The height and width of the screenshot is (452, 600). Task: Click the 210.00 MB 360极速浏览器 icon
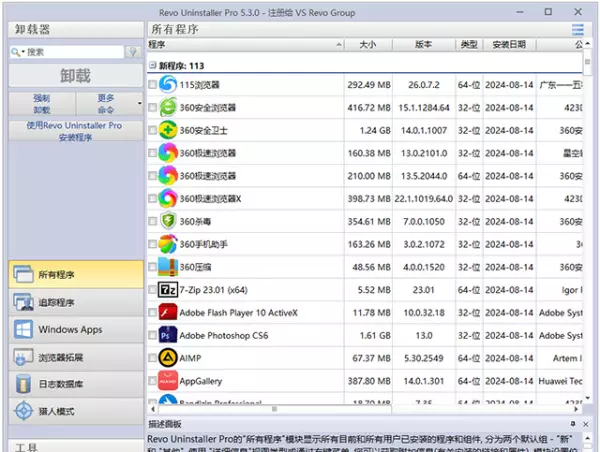168,176
